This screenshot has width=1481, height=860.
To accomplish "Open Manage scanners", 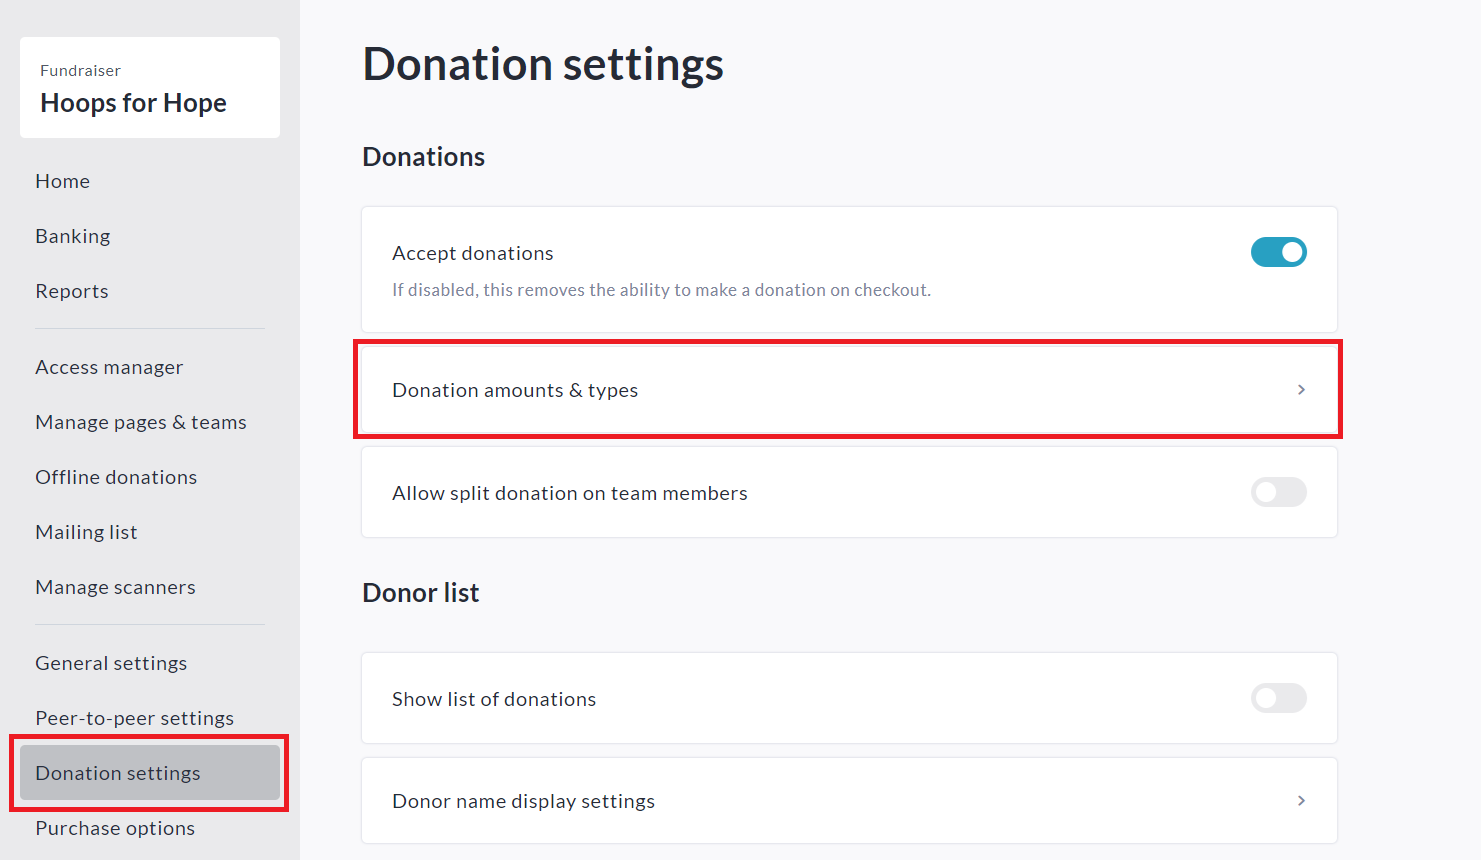I will click(115, 586).
